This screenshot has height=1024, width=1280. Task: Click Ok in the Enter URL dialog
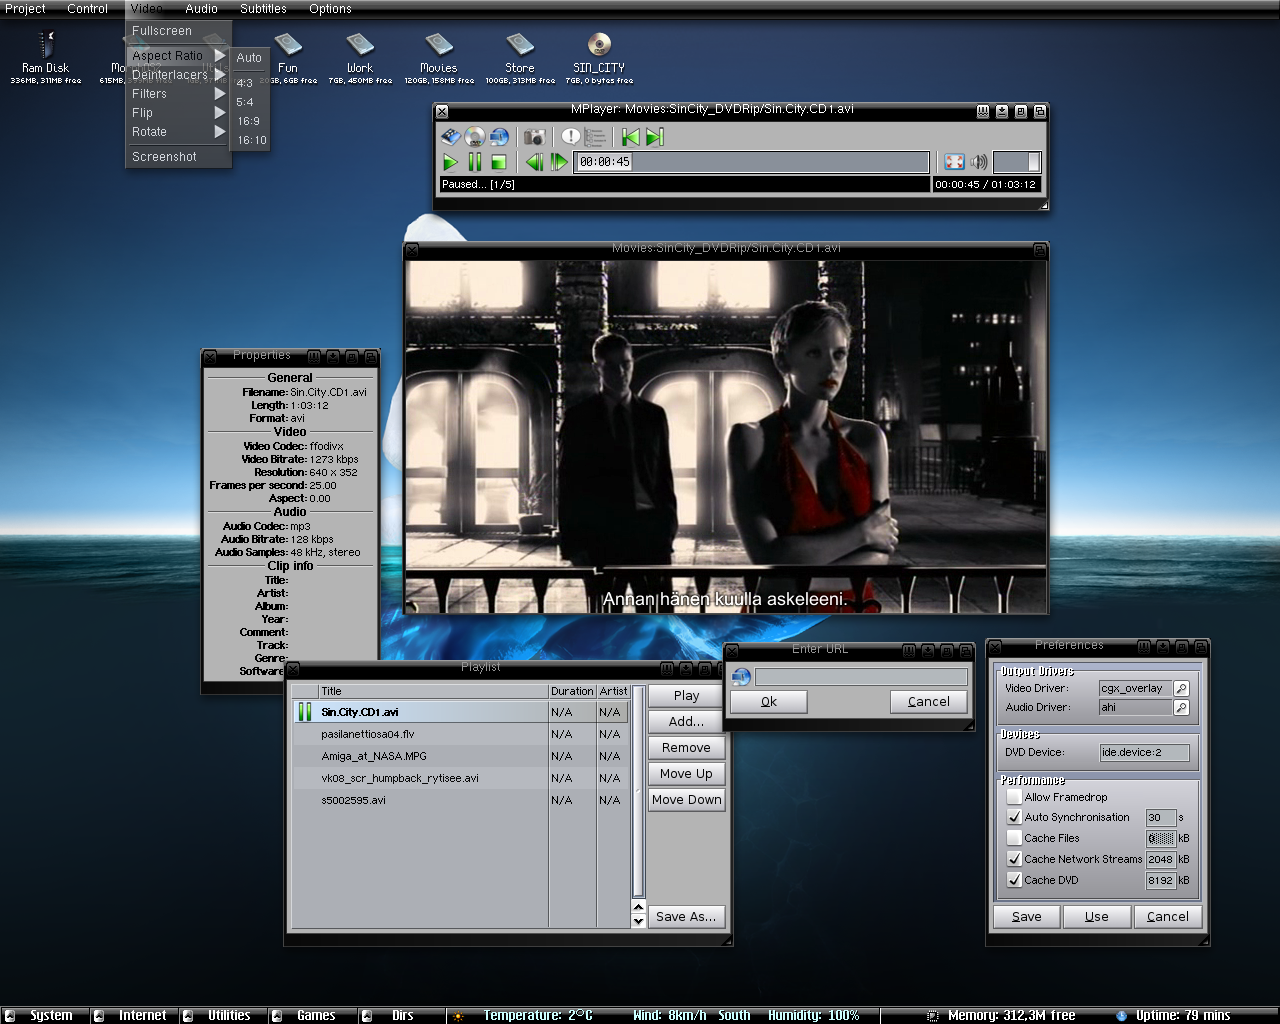click(x=769, y=701)
